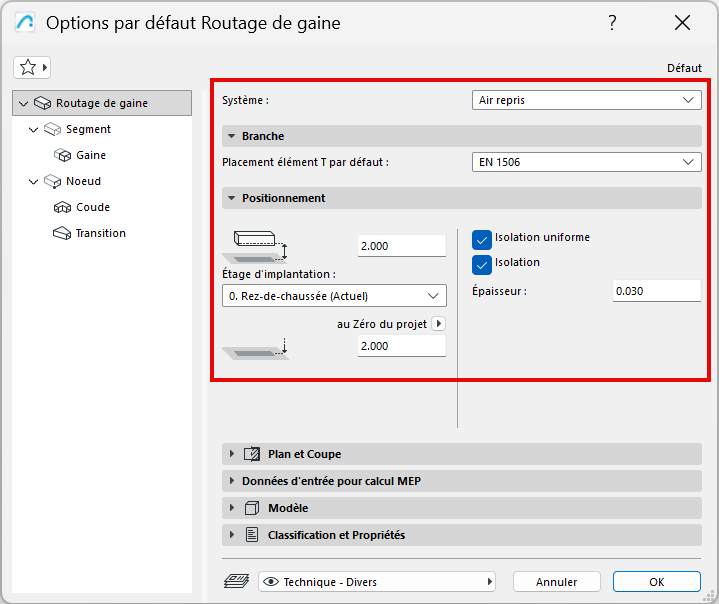
Task: Click the OK button
Action: point(656,581)
